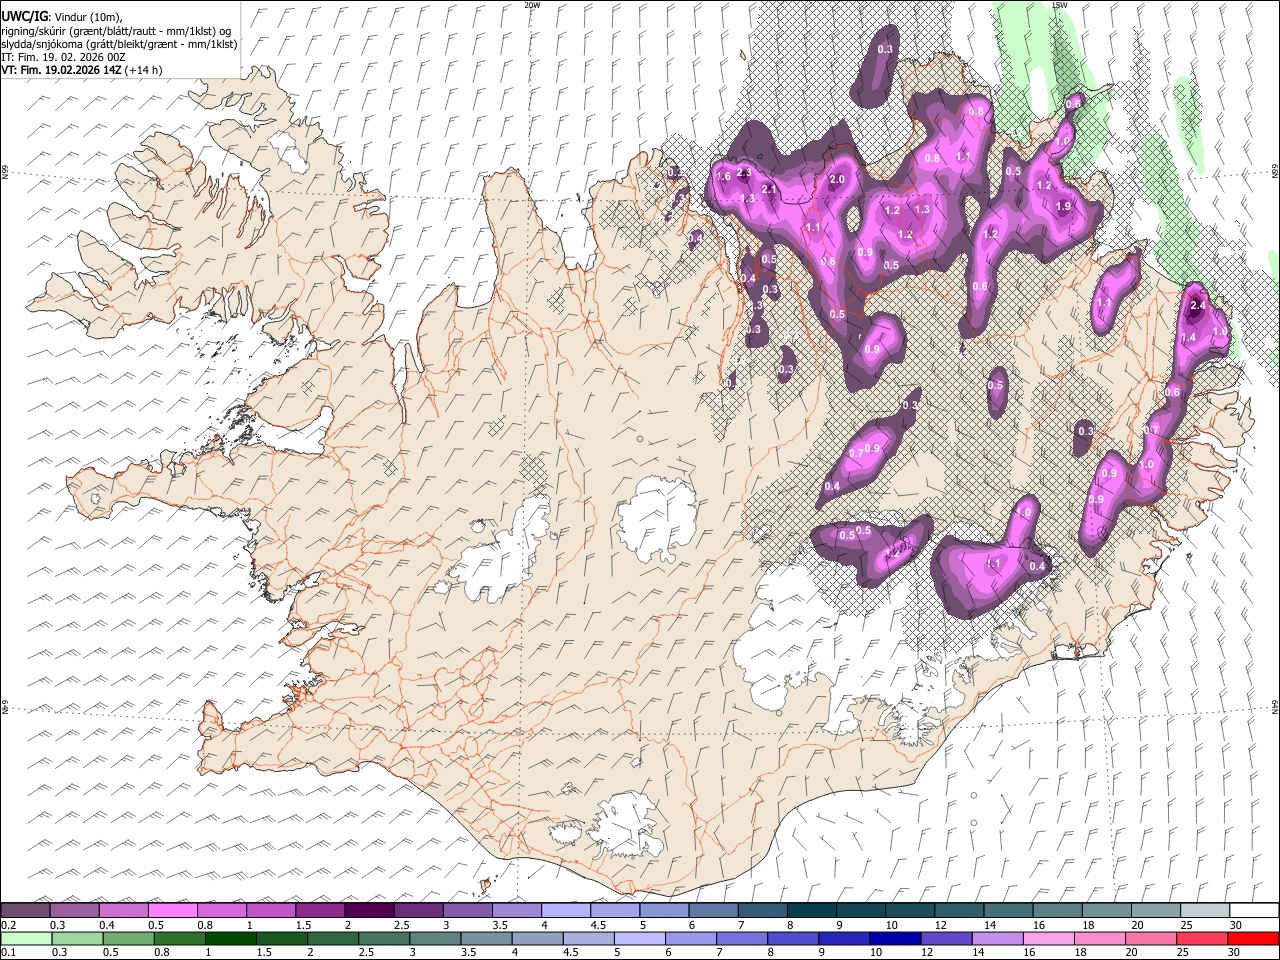Screen dimensions: 1280x960
Task: Pick deep blue bottom-row swatch starting at 10
Action: 896,938
